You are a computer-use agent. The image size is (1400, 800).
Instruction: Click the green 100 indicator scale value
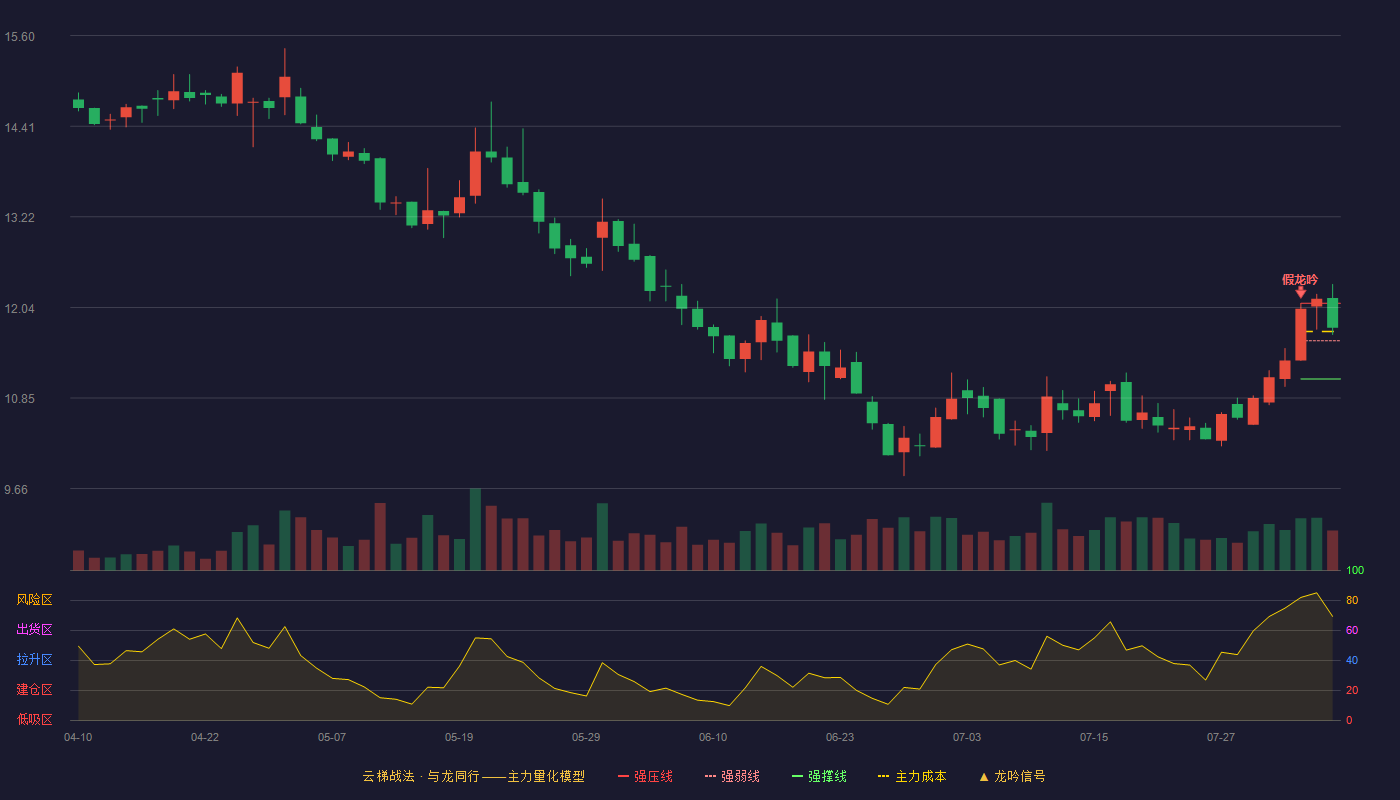pos(1355,571)
